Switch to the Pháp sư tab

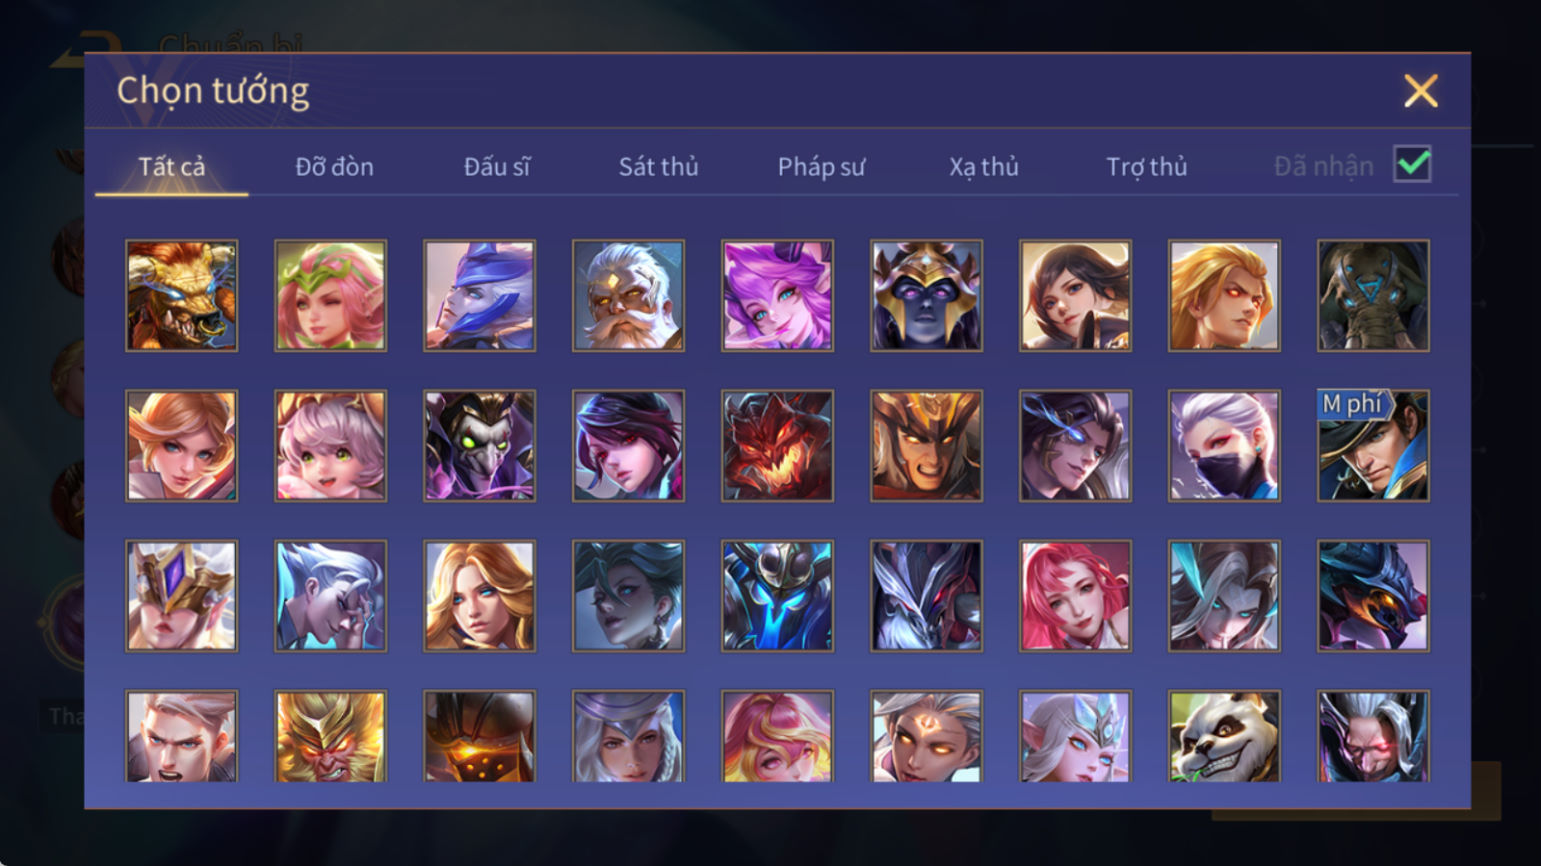821,166
